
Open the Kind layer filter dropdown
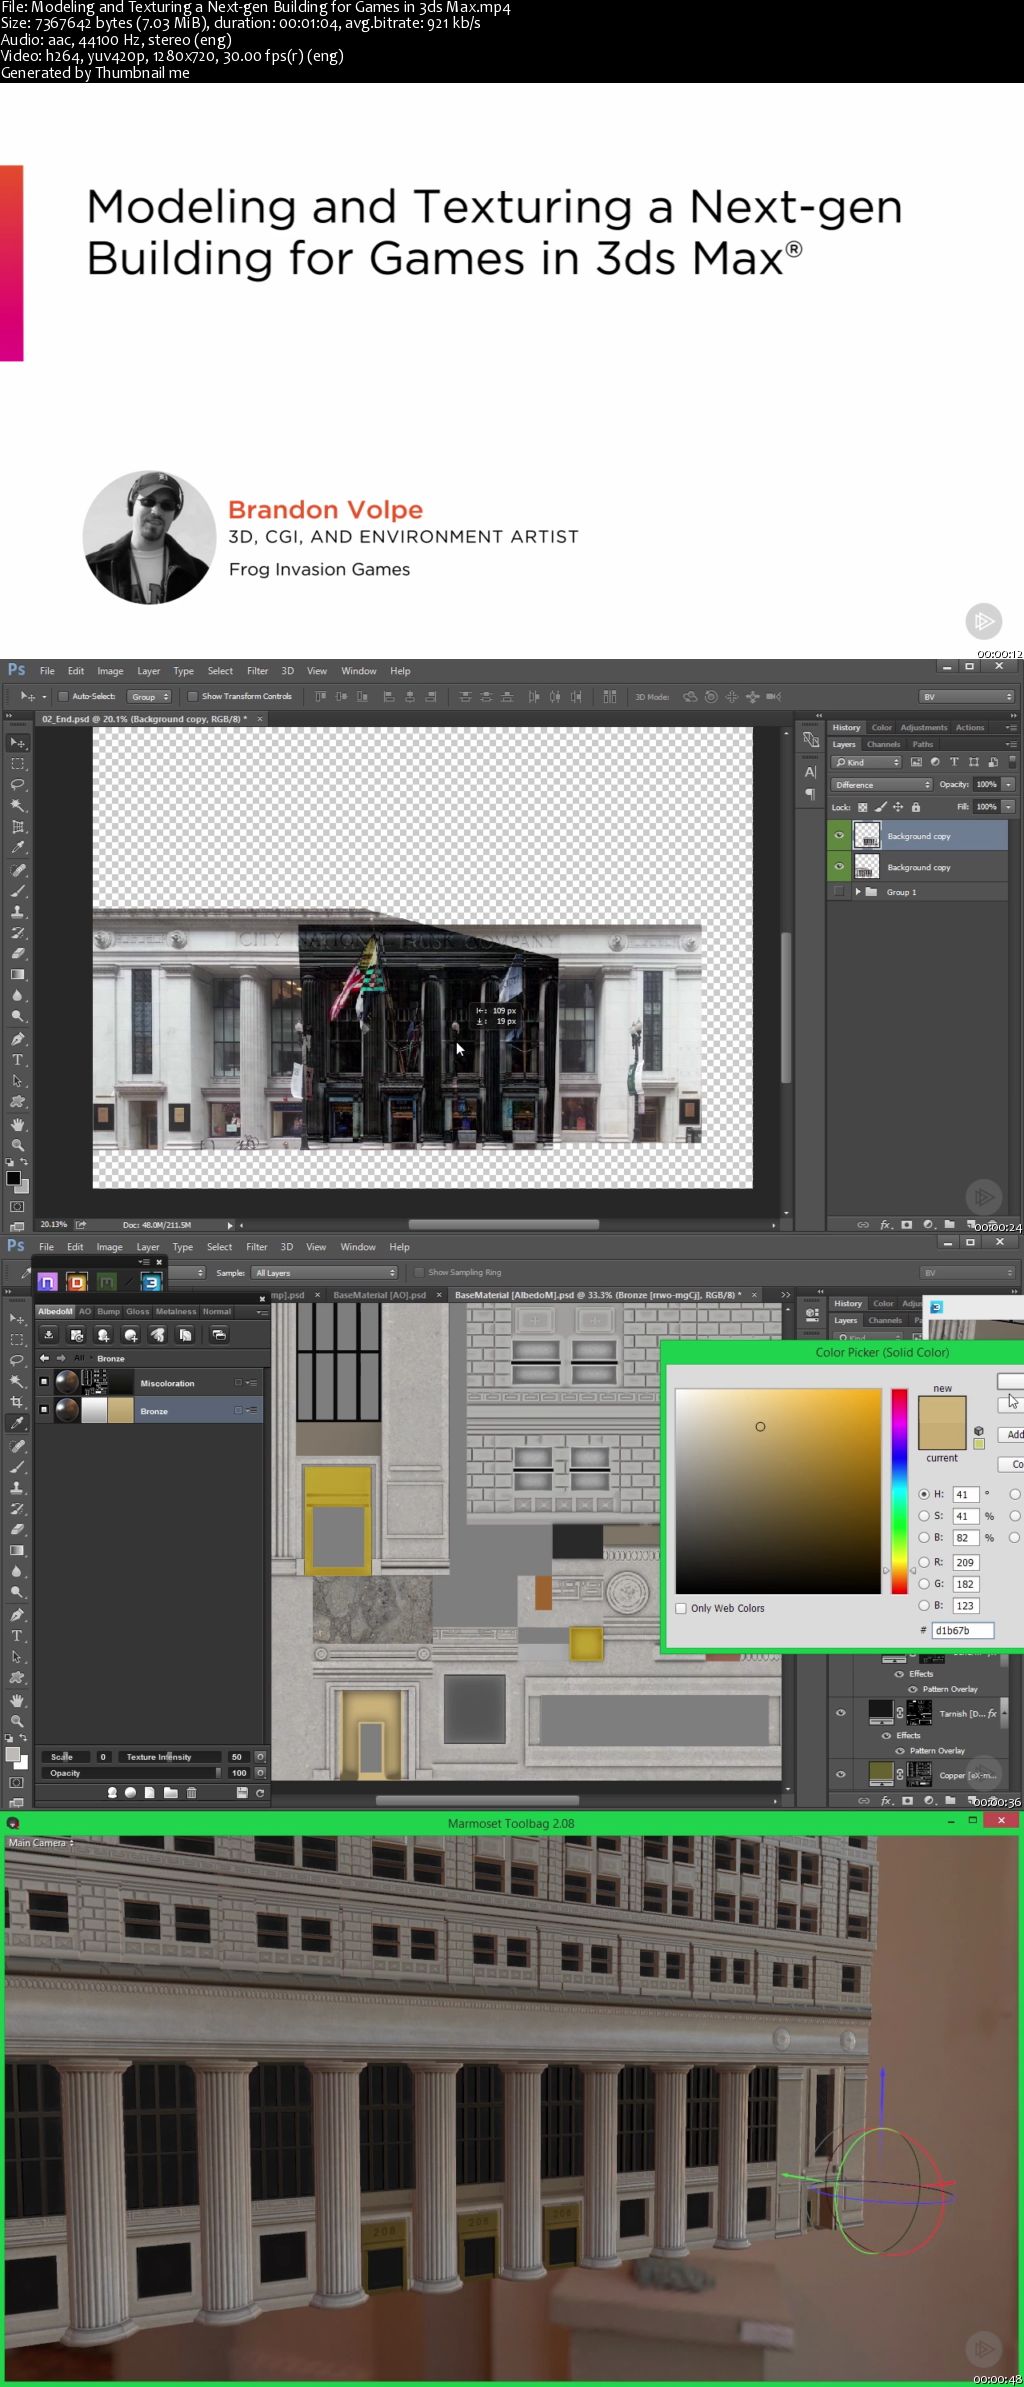(867, 762)
